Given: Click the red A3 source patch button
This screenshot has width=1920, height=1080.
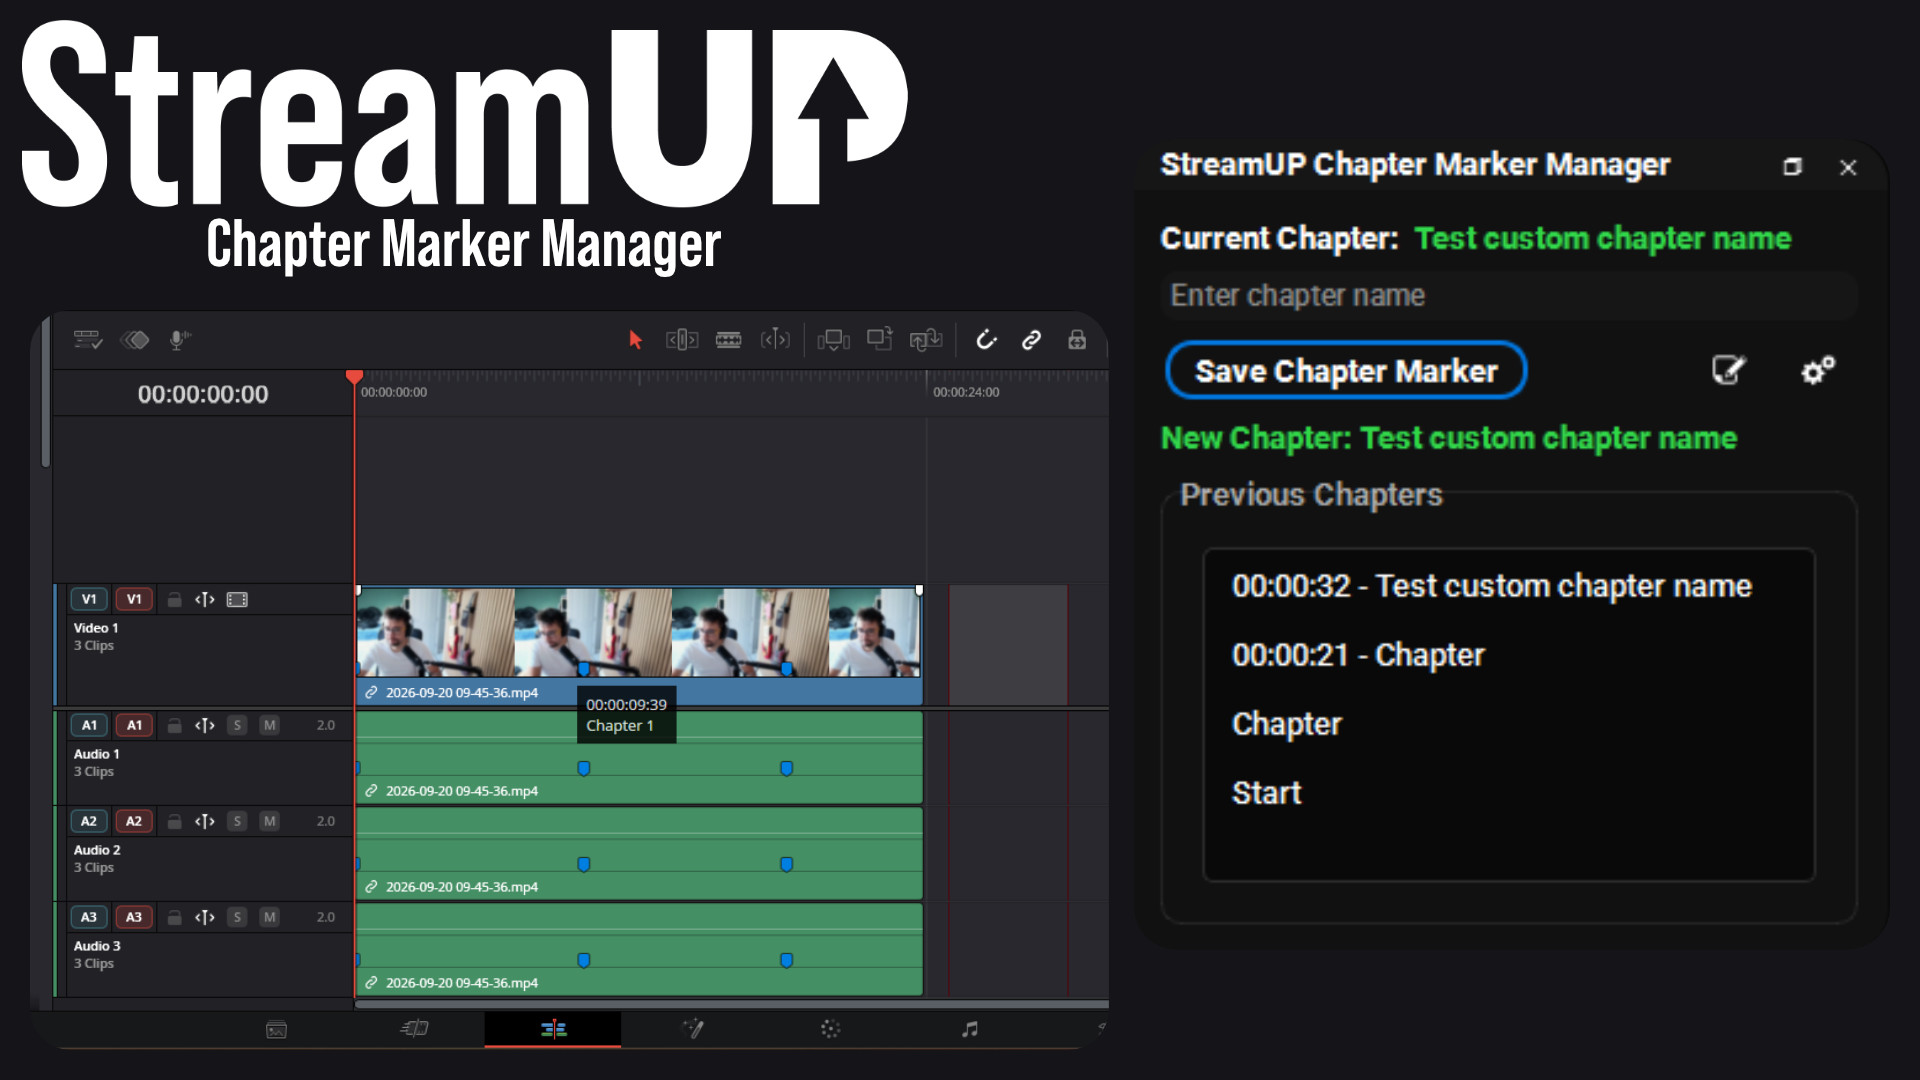Looking at the screenshot, I should [134, 917].
